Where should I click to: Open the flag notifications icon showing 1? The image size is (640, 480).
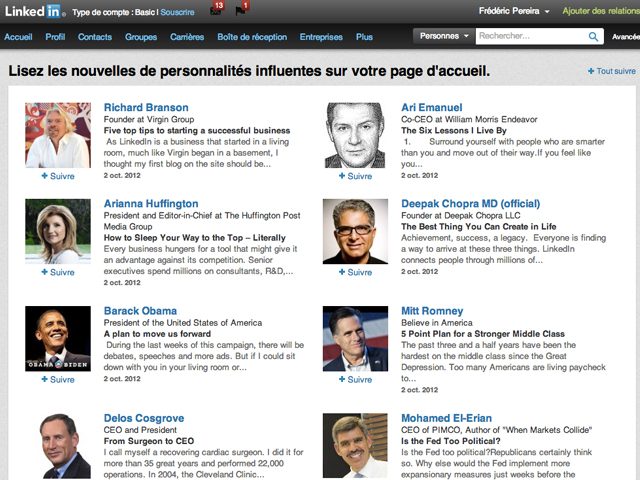coord(242,9)
